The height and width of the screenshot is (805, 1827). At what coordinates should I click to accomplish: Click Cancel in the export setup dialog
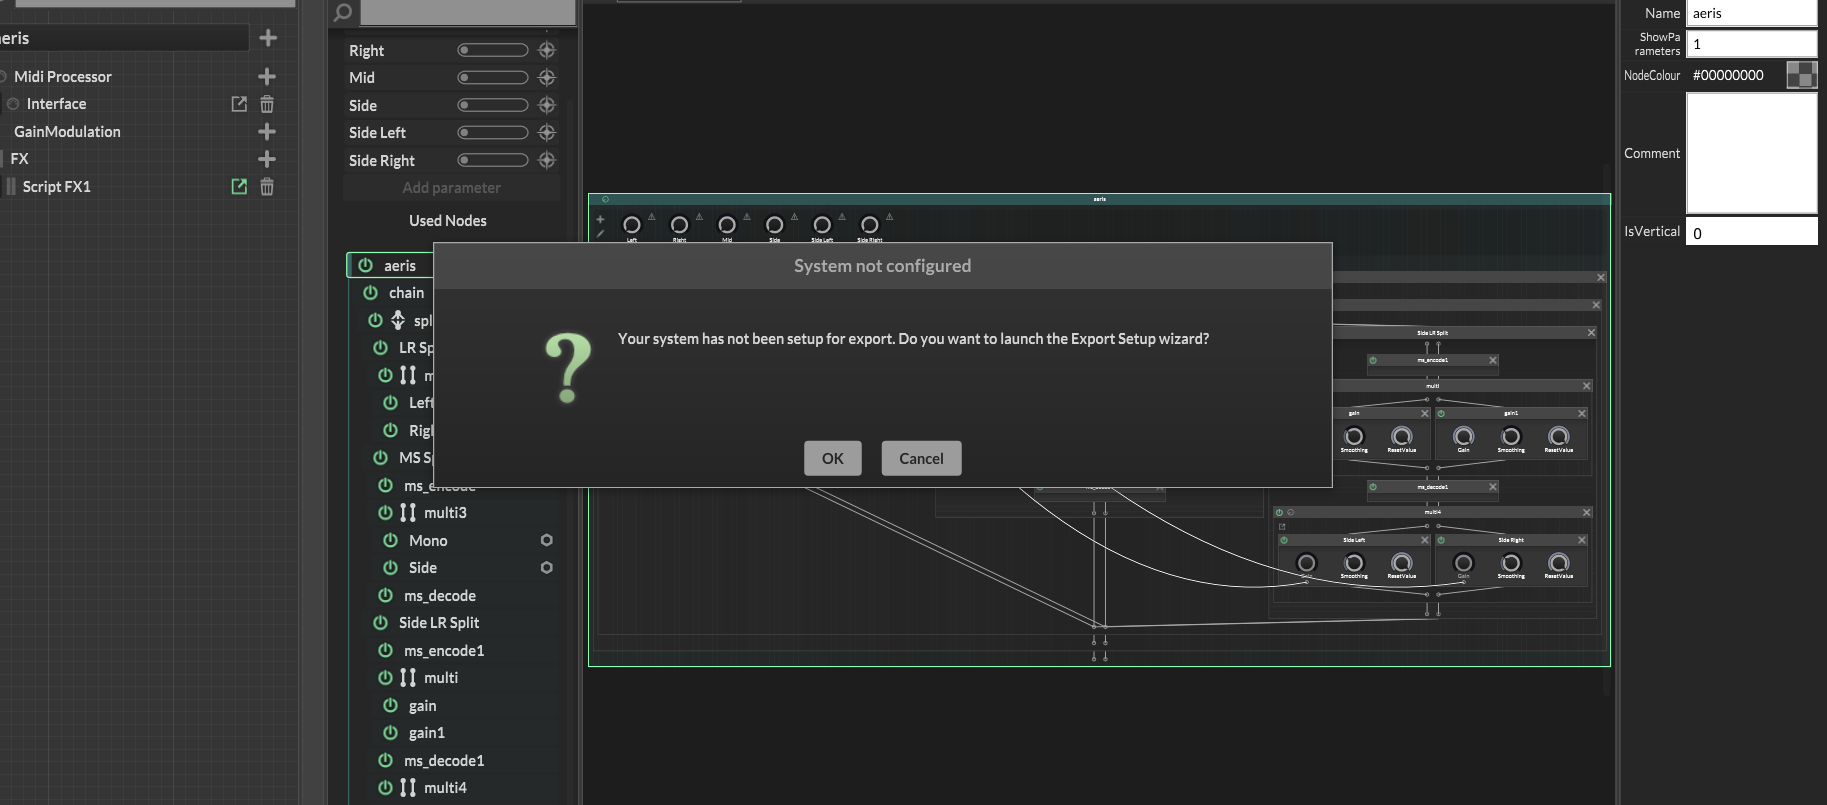(x=921, y=458)
